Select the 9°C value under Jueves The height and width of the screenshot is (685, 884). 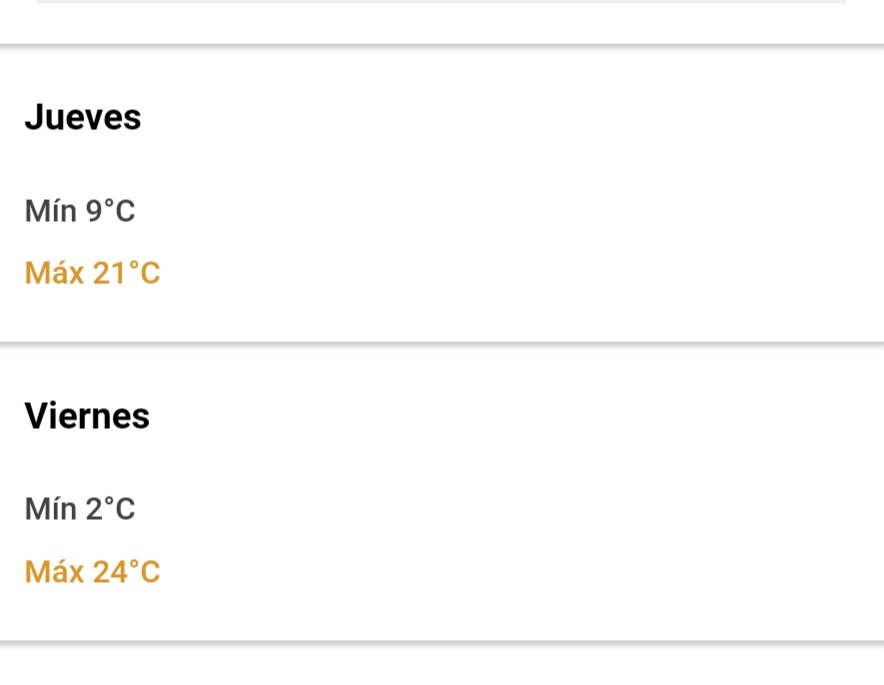[x=110, y=211]
